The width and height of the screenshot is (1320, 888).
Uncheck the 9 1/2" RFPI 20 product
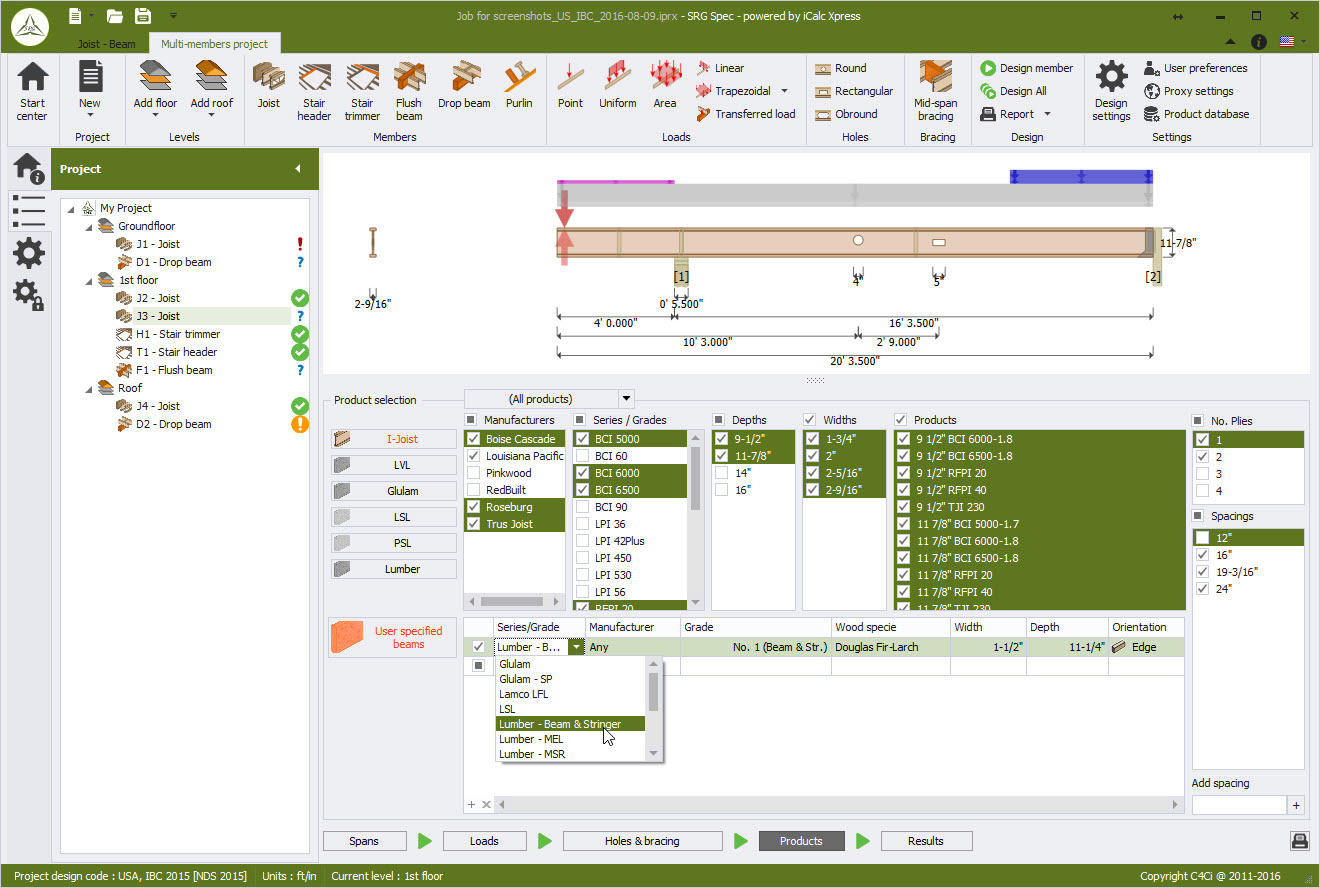[x=904, y=473]
